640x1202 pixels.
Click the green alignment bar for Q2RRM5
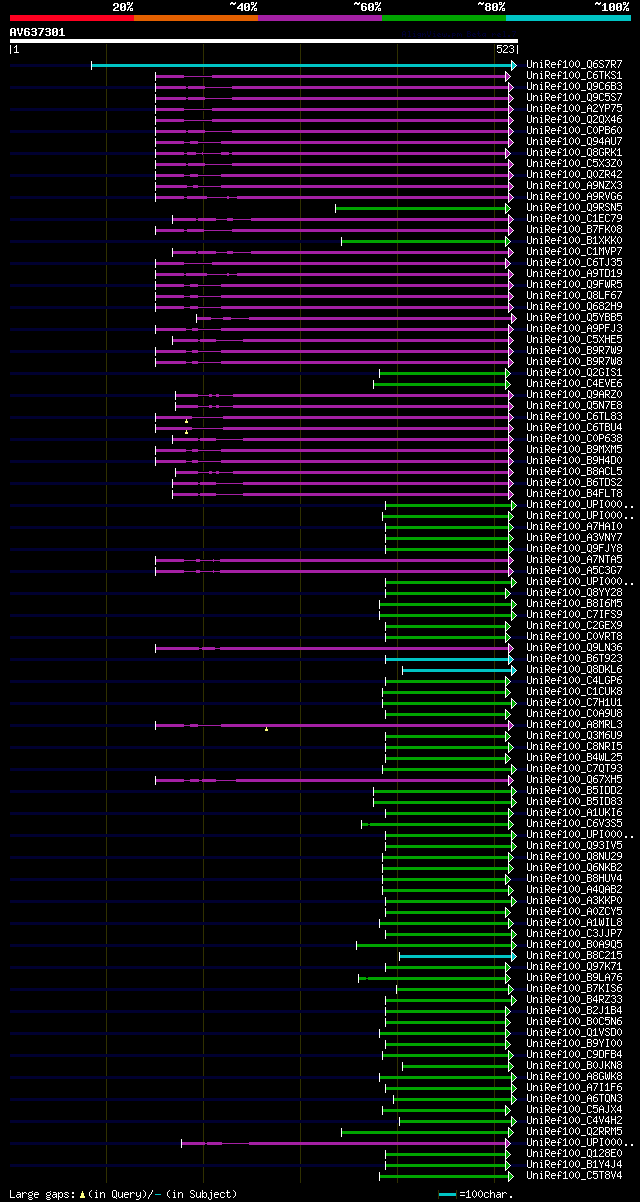(426, 1132)
